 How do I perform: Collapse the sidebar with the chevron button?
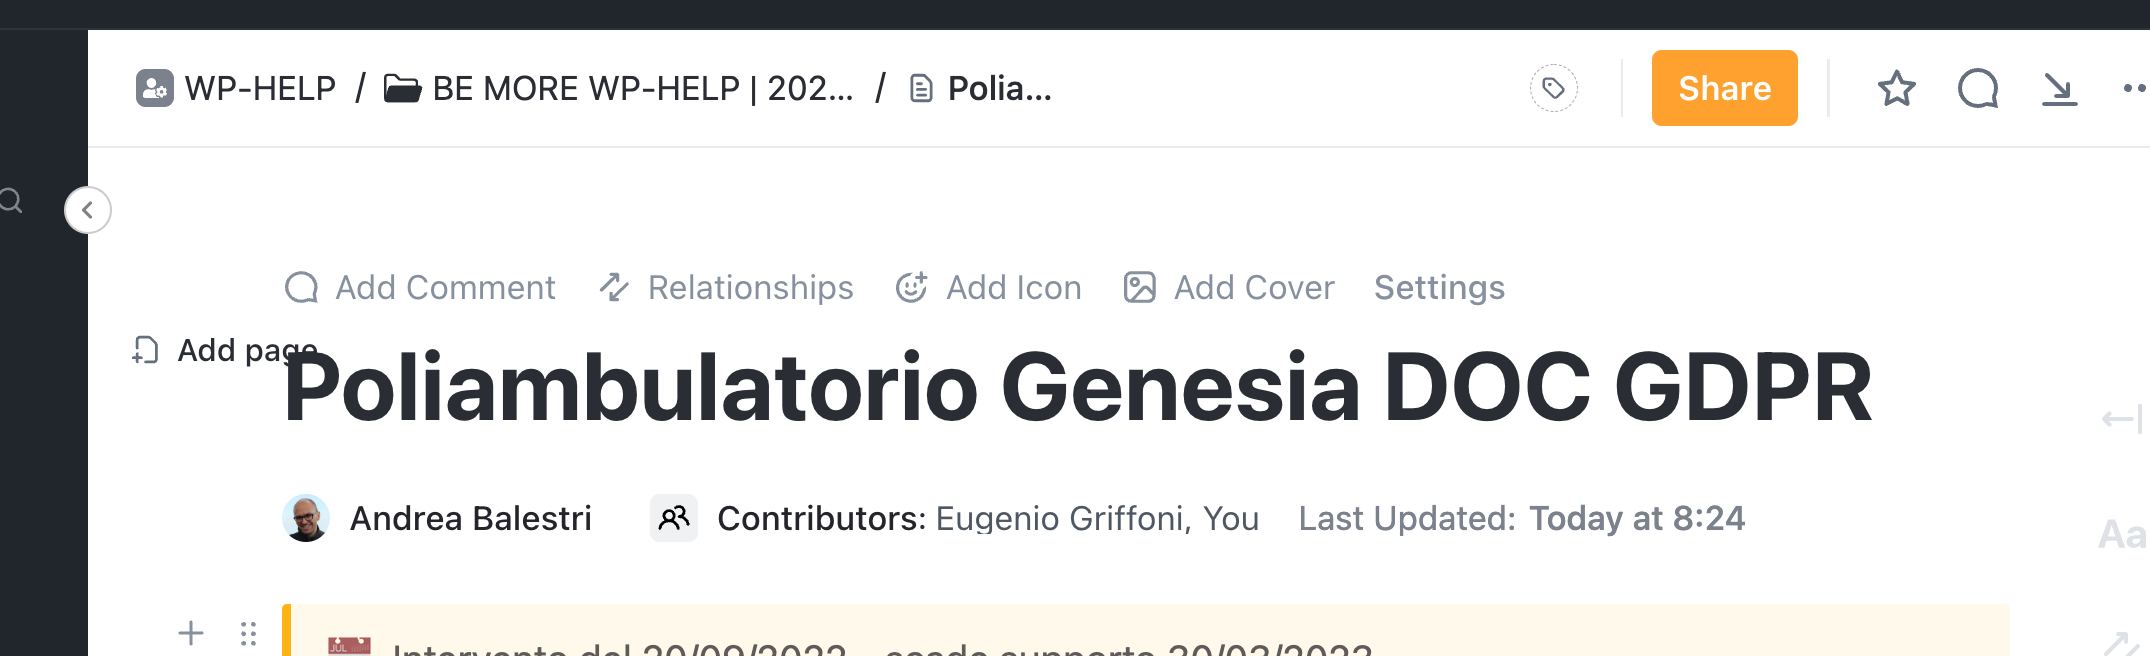click(x=88, y=210)
